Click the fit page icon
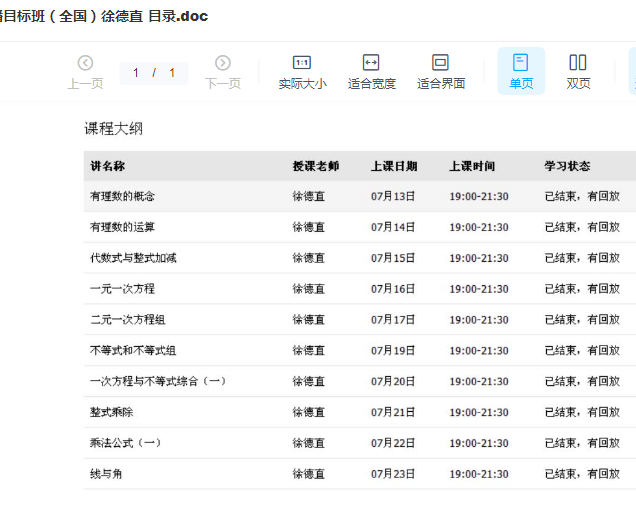Image resolution: width=636 pixels, height=522 pixels. click(440, 63)
